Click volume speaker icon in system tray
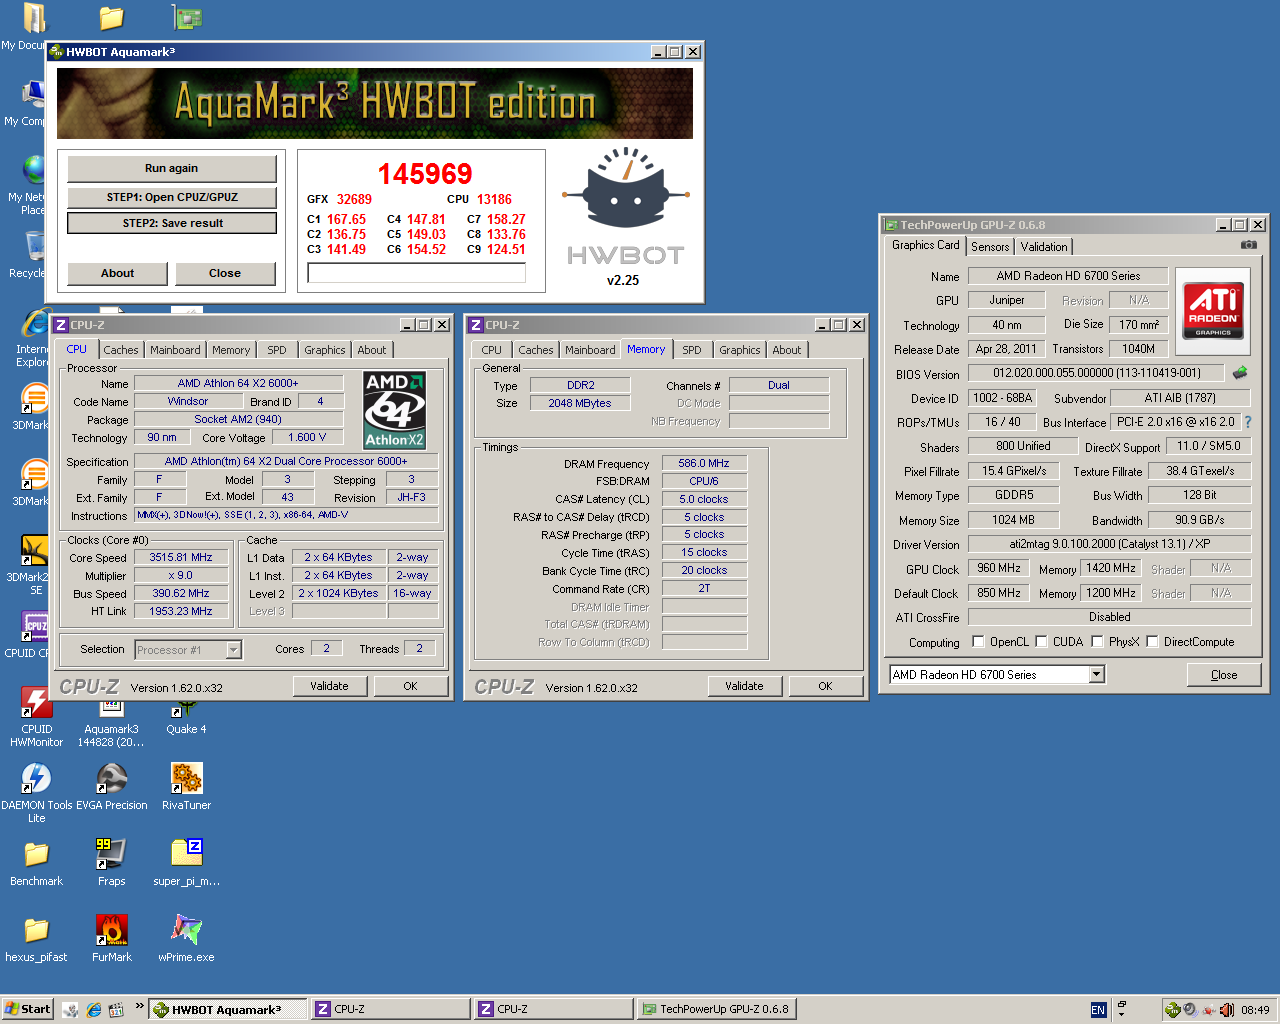 click(x=1227, y=1009)
